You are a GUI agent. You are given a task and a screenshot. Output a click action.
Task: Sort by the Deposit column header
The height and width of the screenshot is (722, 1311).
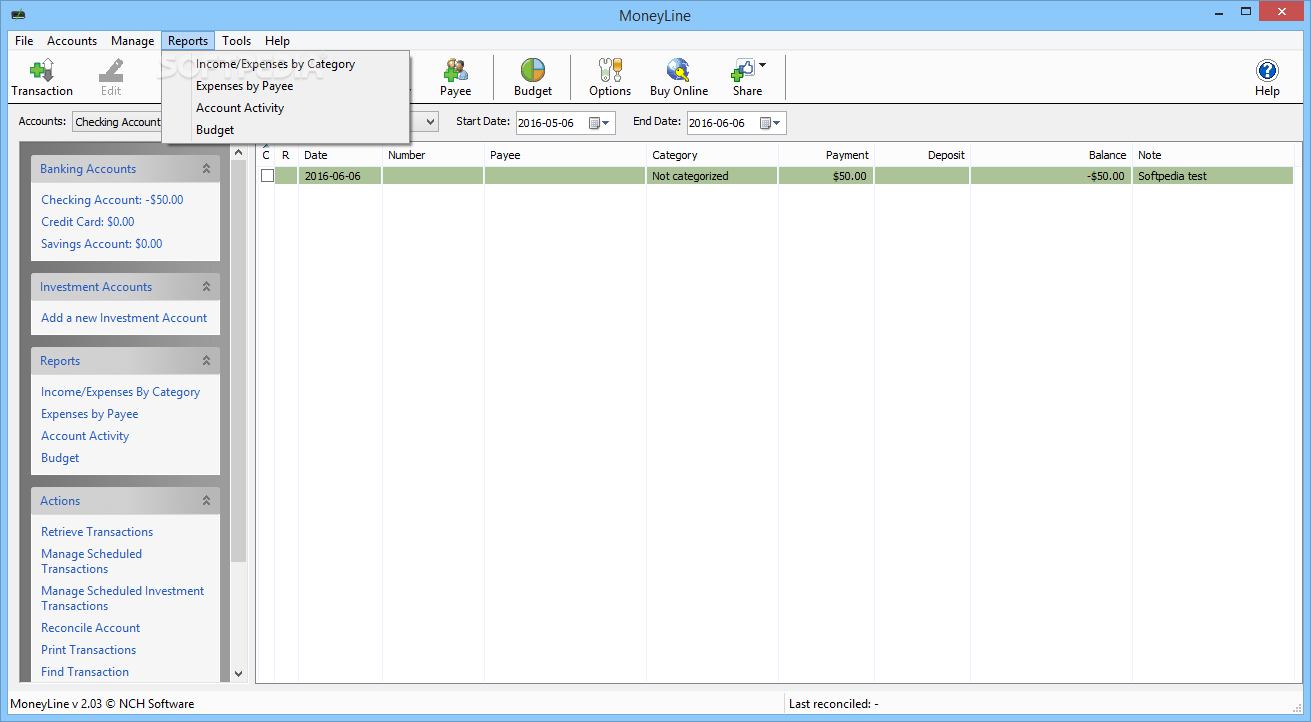922,155
